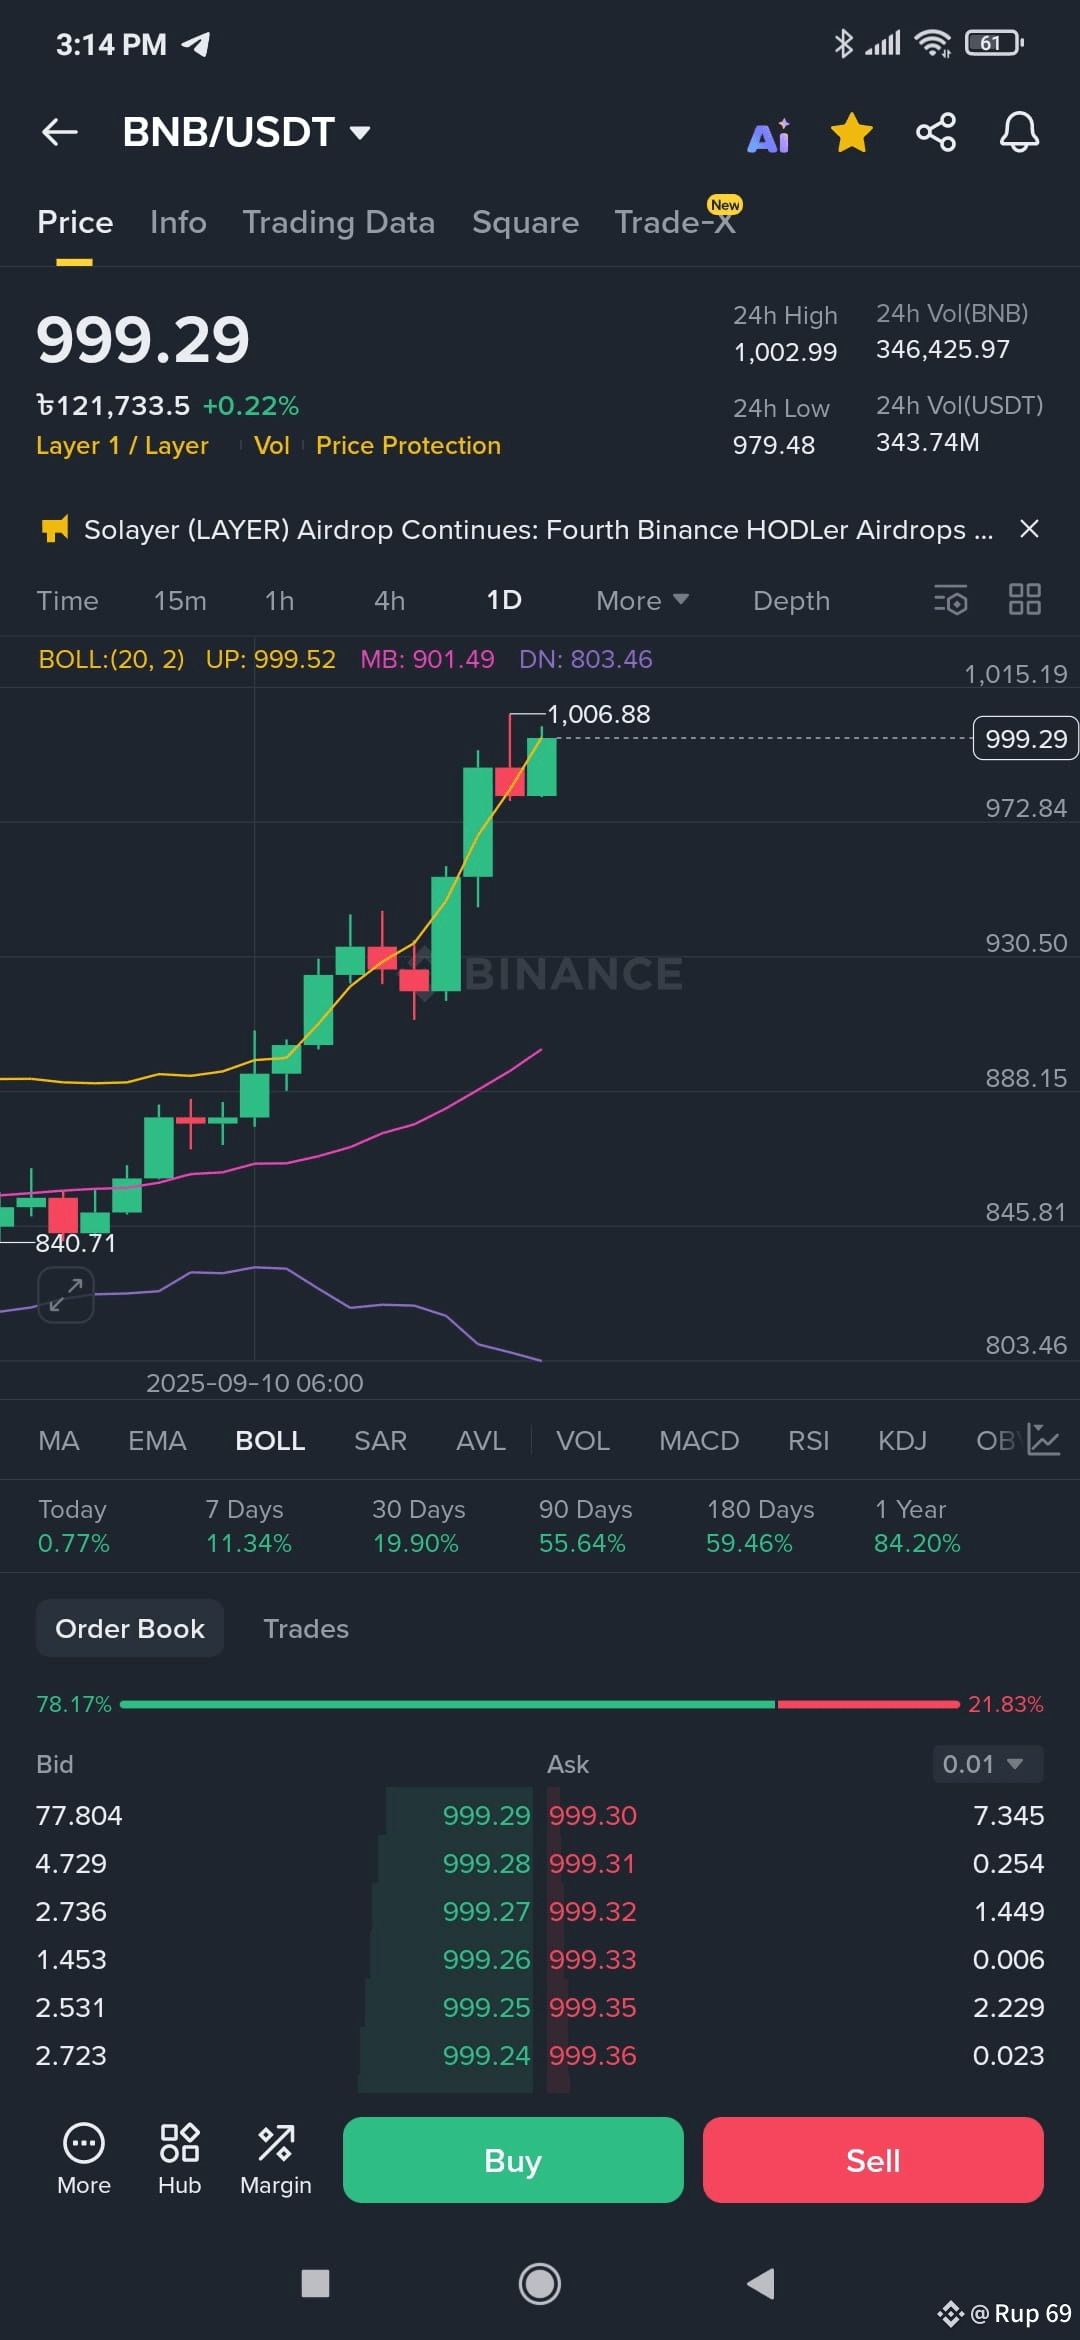The height and width of the screenshot is (2340, 1080).
Task: Select the 999.24 bid price
Action: pos(486,2055)
